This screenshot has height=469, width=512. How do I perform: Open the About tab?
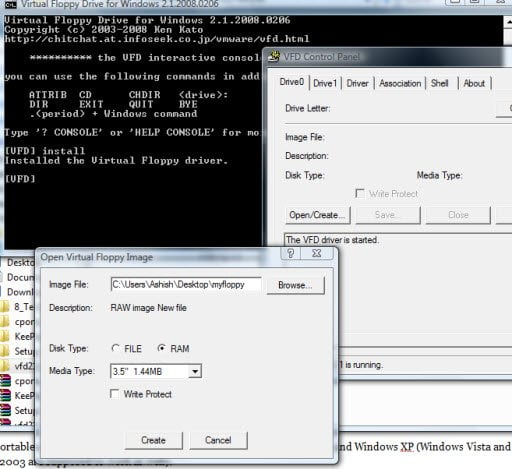tap(474, 83)
